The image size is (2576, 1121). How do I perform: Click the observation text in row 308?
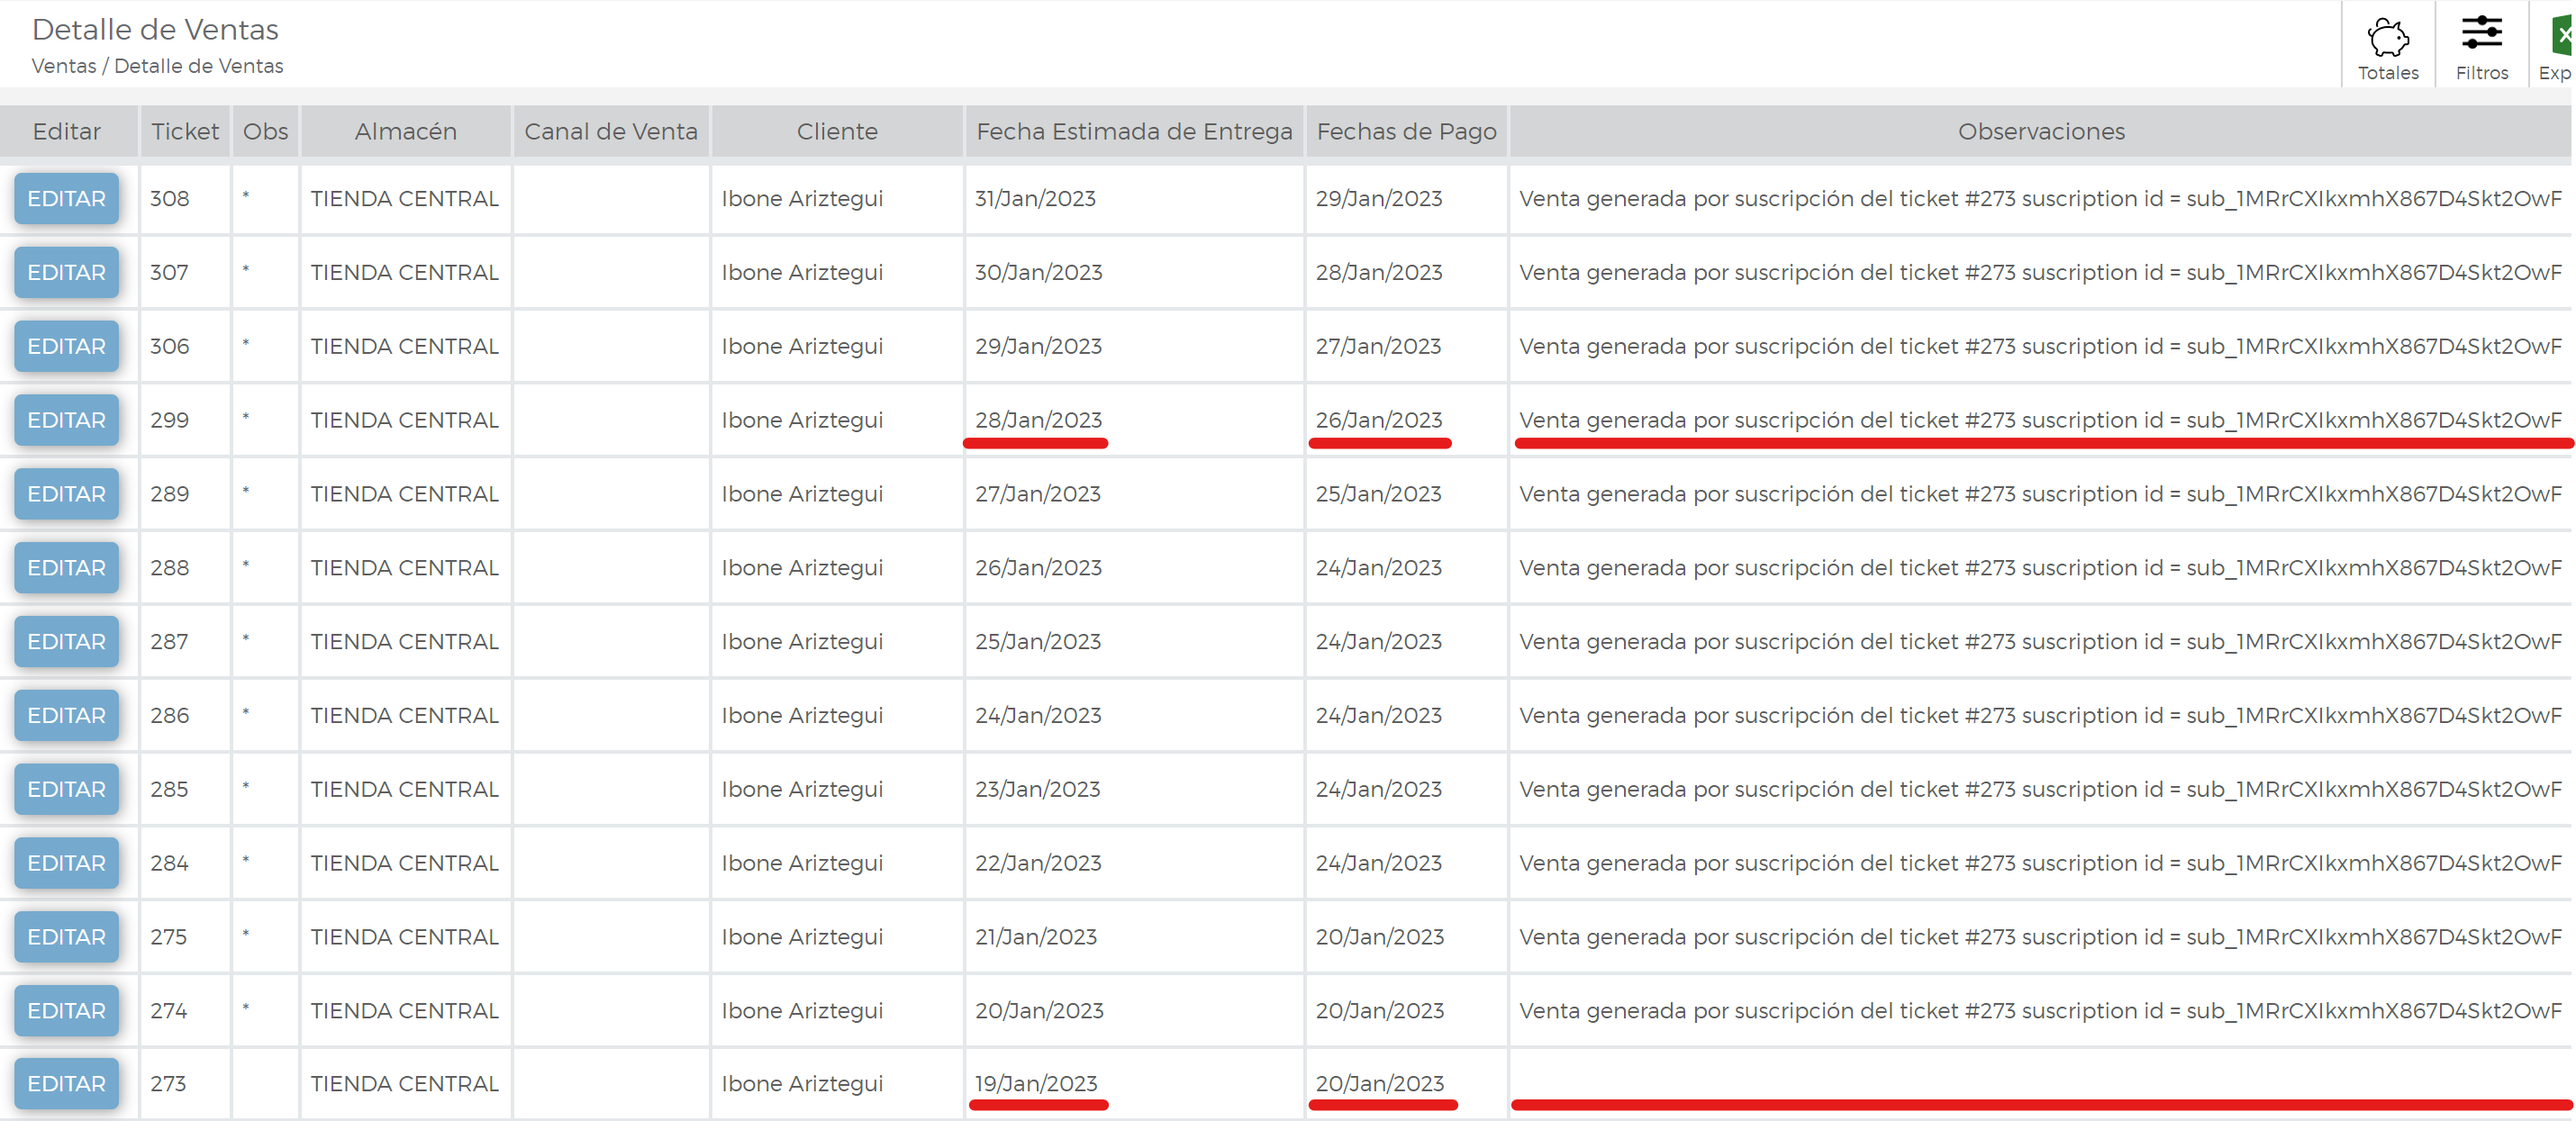(x=2040, y=199)
